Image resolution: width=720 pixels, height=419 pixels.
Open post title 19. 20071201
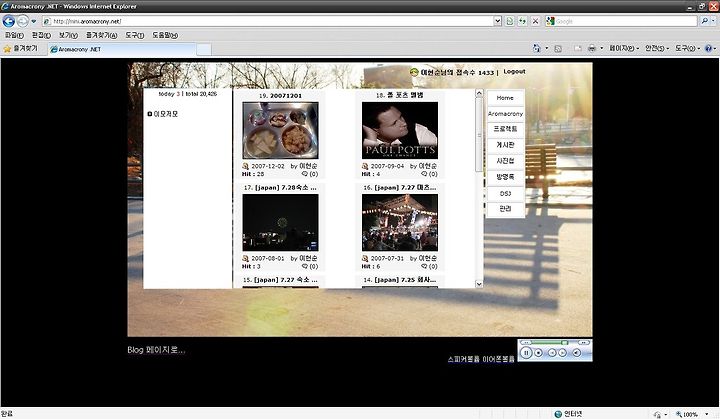(x=280, y=96)
